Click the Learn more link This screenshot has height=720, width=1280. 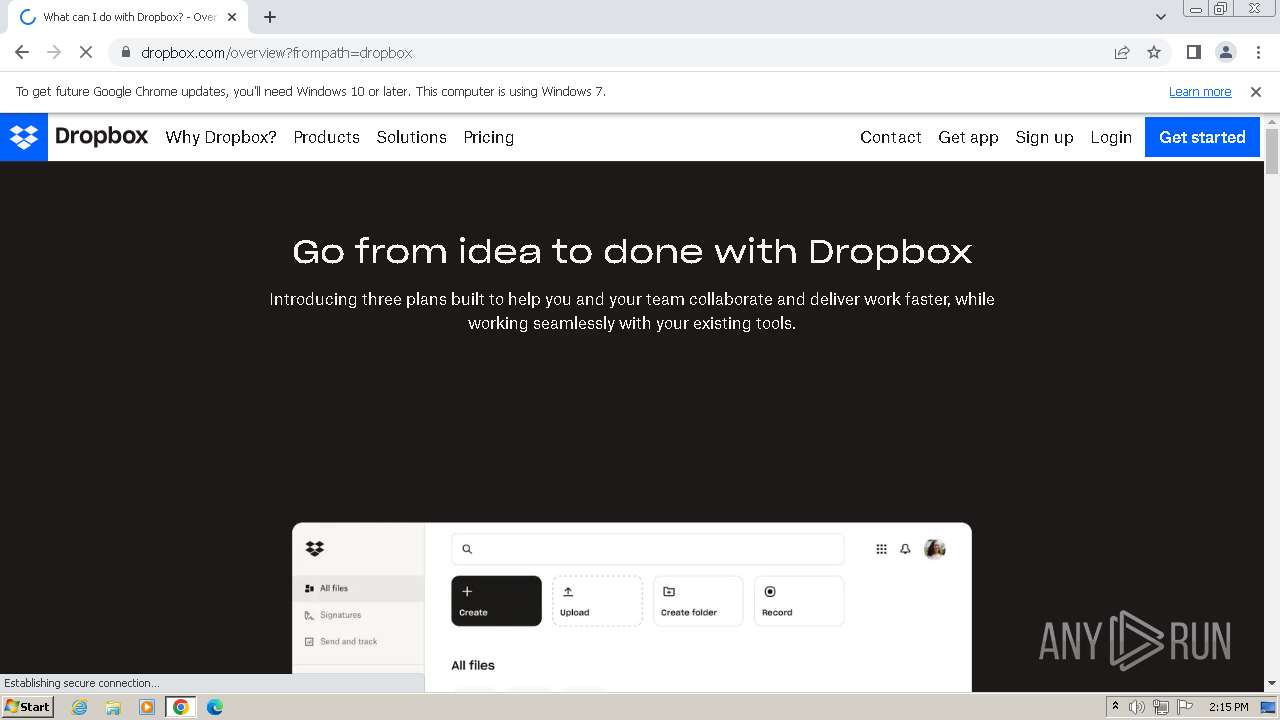(1200, 92)
